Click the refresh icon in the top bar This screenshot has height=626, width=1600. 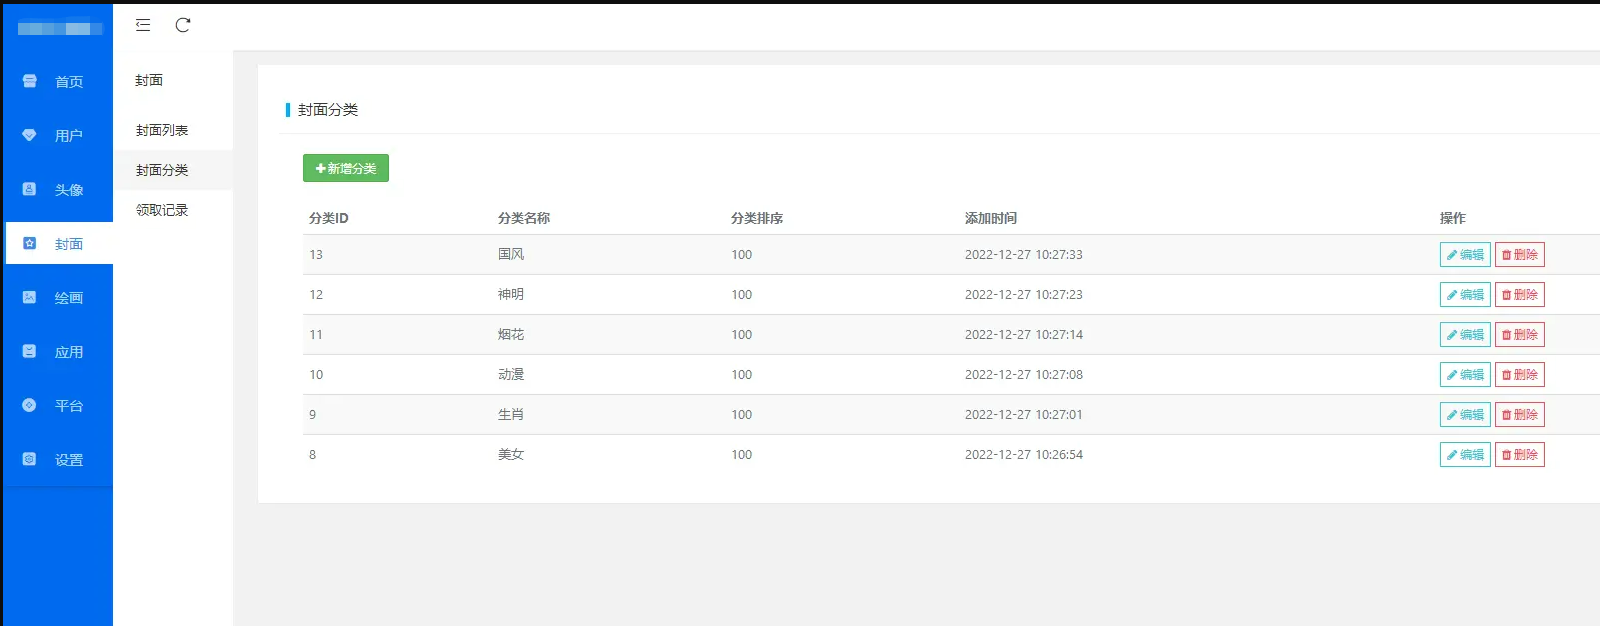(x=183, y=25)
